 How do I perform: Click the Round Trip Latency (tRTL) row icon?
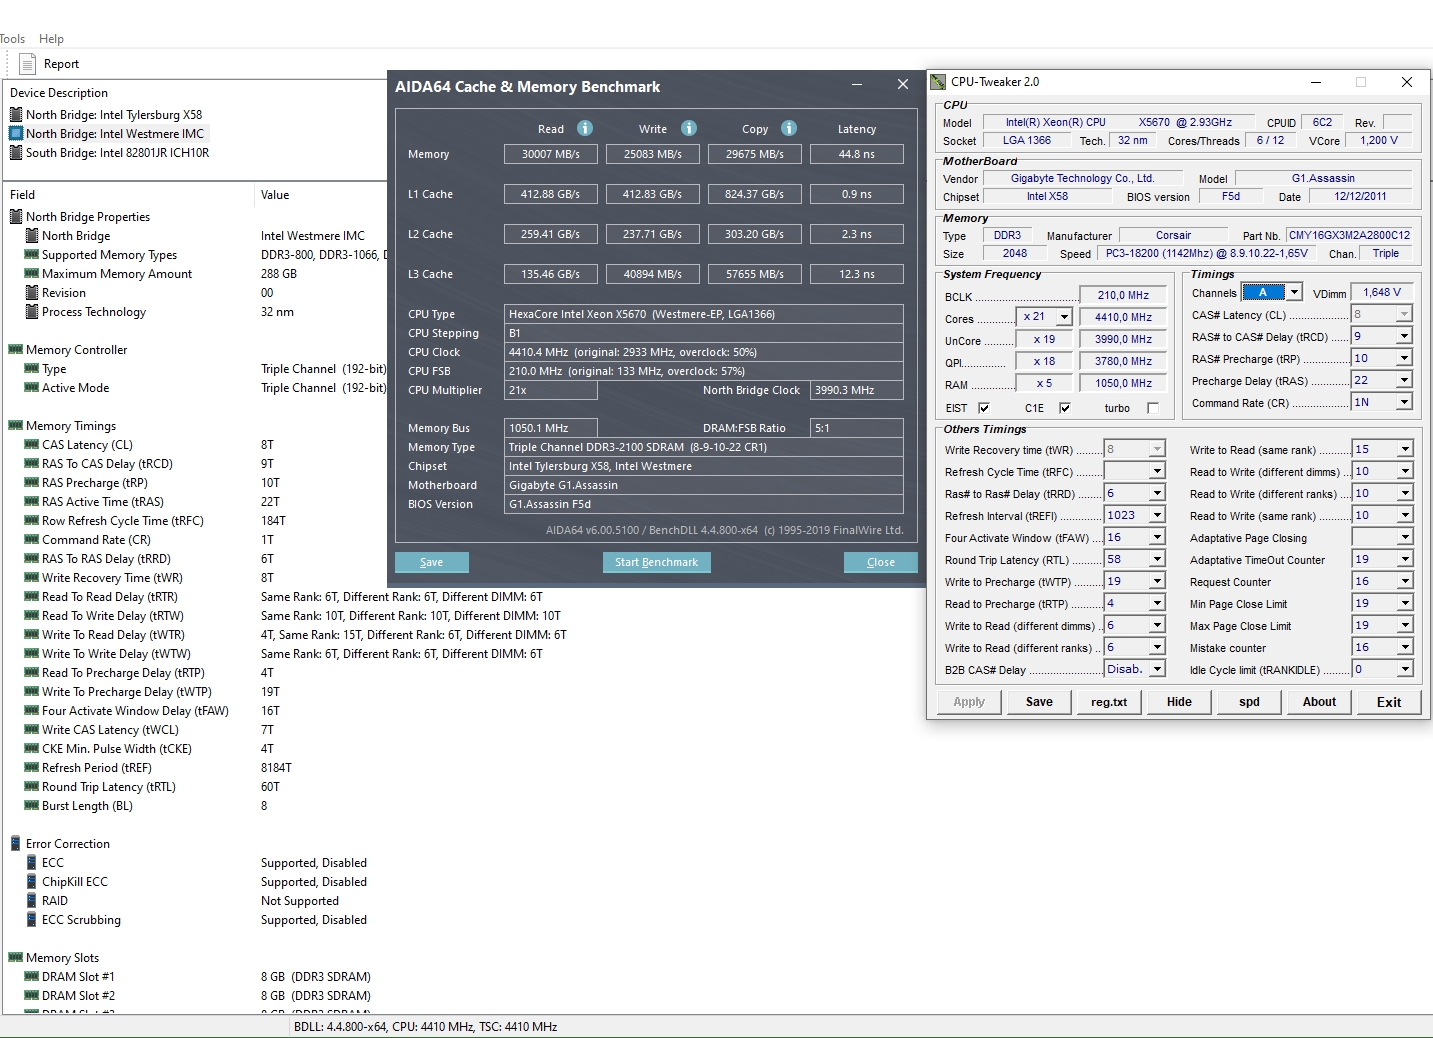click(x=32, y=787)
